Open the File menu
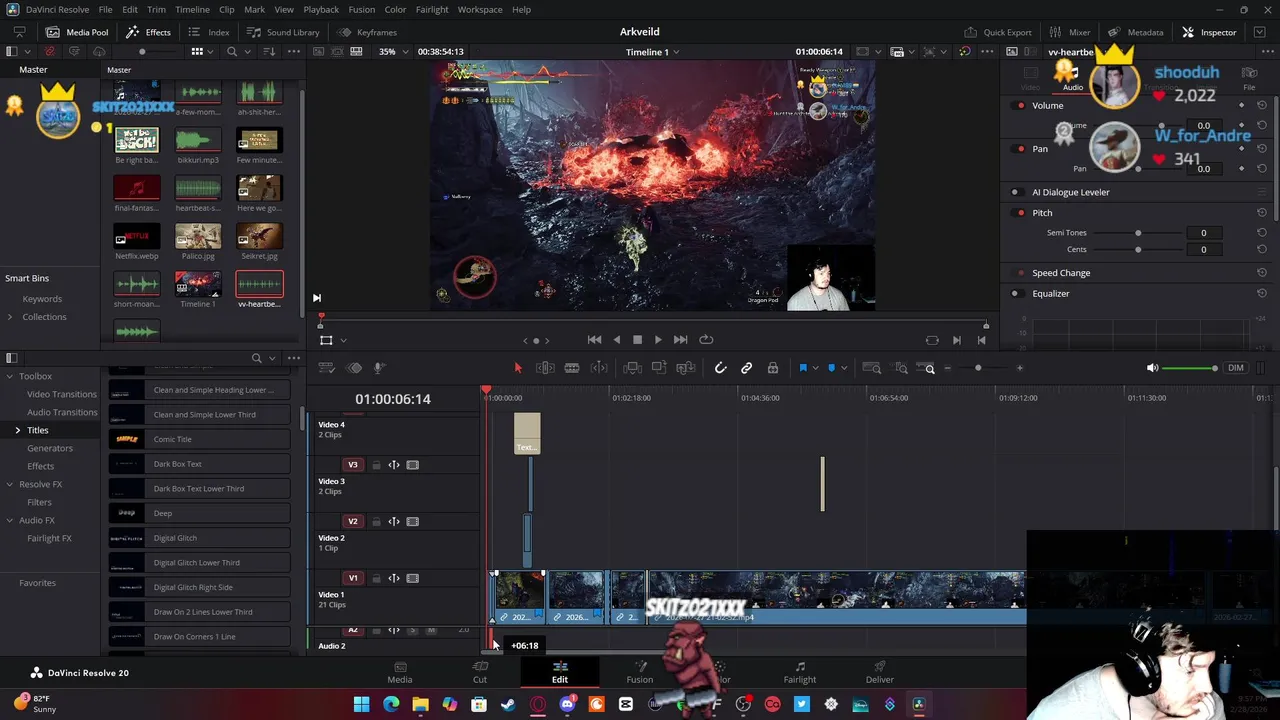The height and width of the screenshot is (720, 1280). click(105, 9)
